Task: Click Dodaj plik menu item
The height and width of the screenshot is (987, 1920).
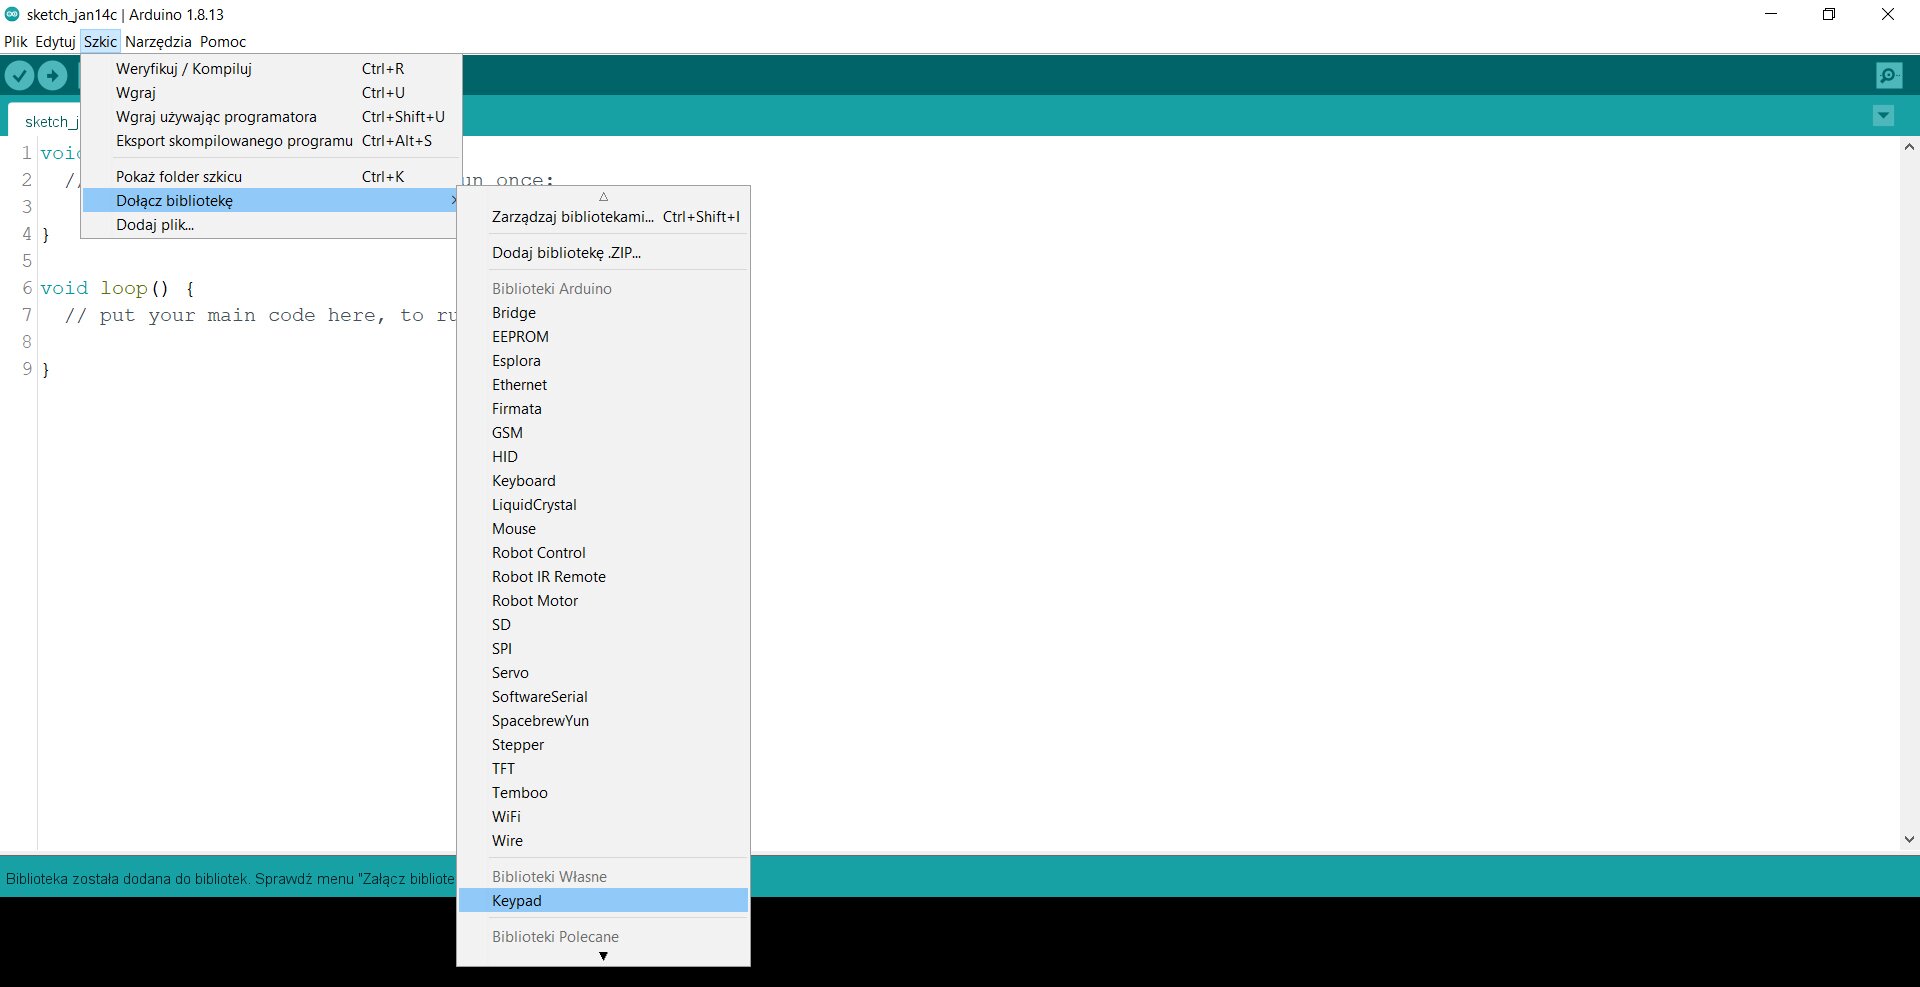Action: [155, 225]
